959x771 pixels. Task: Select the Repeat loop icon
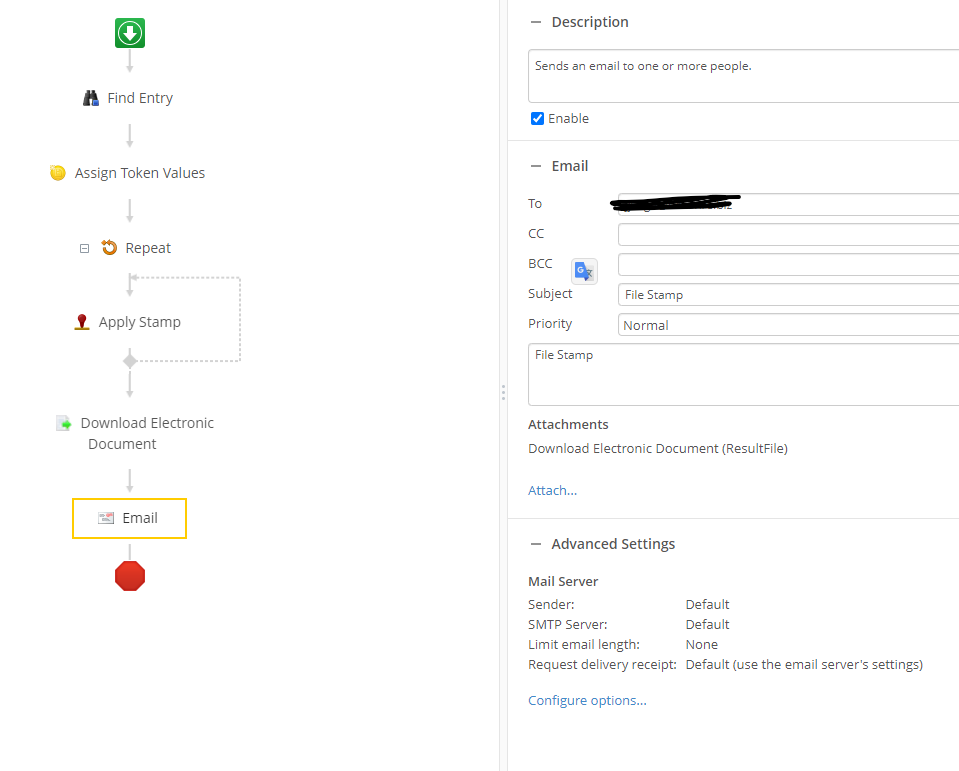pos(109,248)
